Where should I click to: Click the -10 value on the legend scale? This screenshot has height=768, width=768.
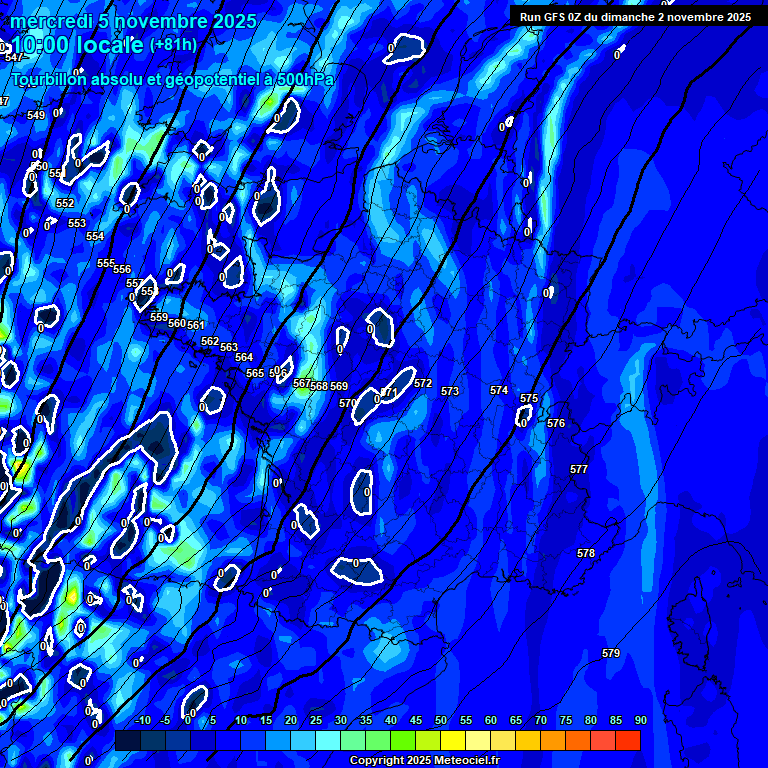(x=142, y=721)
